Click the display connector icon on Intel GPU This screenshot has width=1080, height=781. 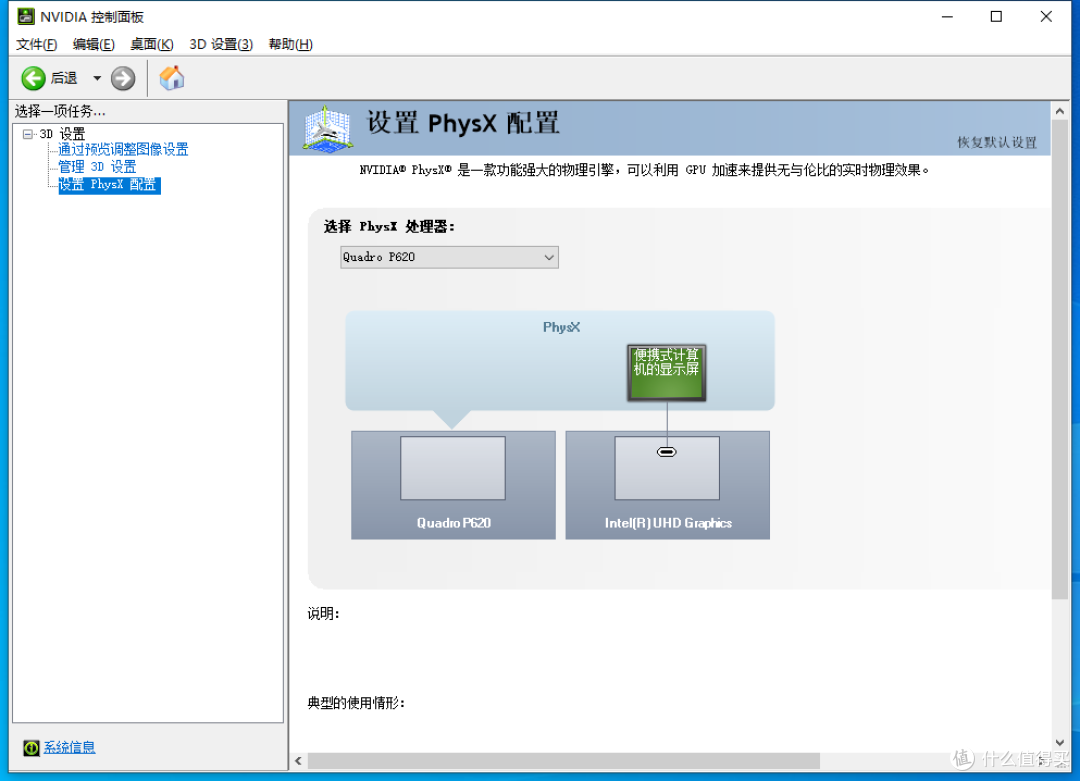[x=667, y=452]
